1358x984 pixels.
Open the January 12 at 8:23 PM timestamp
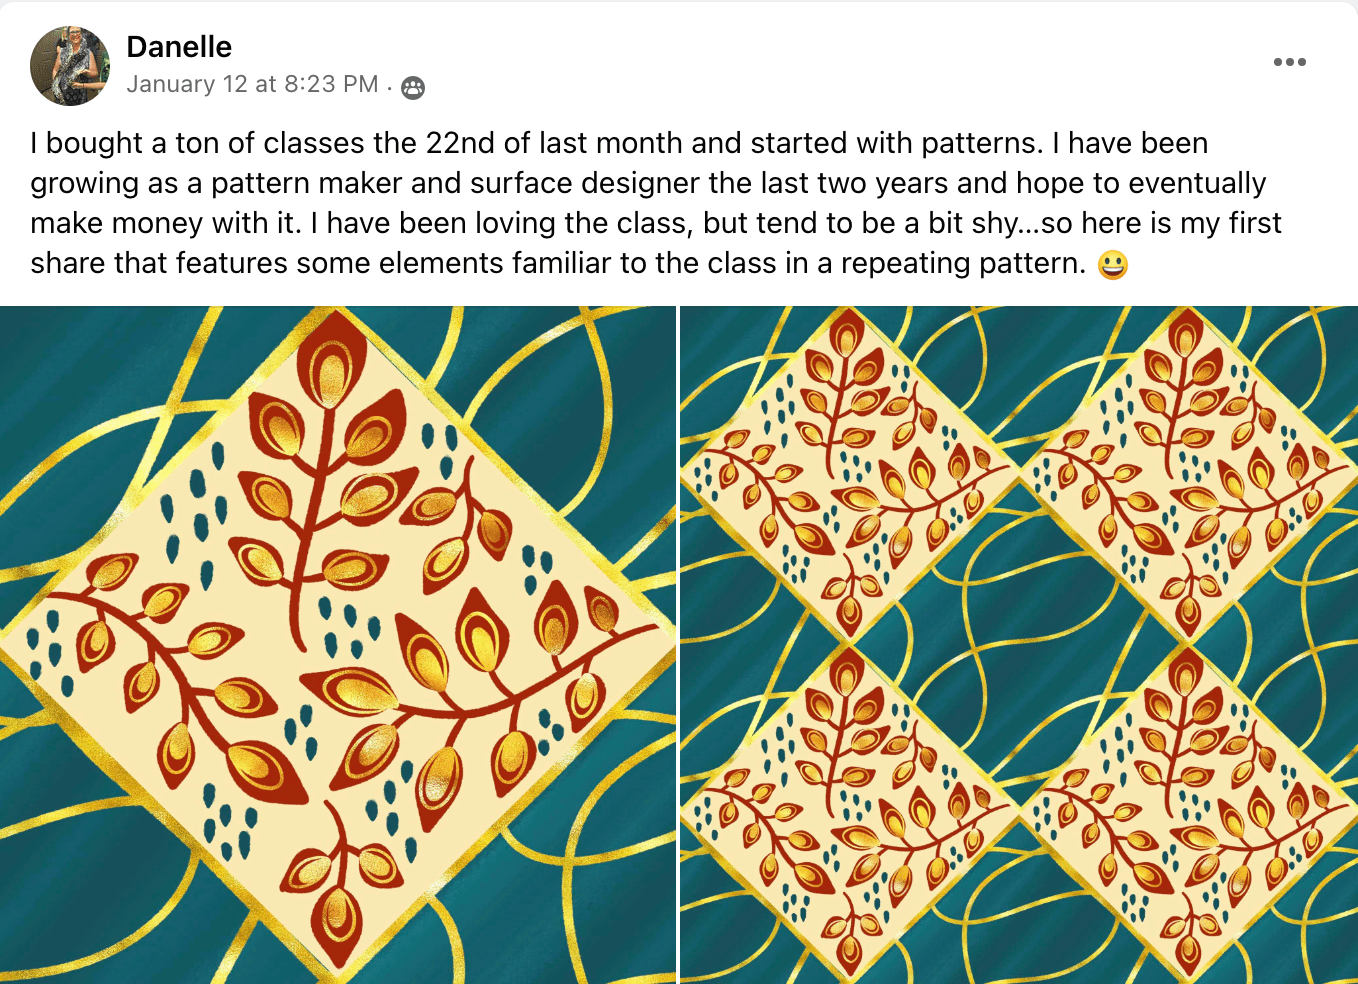252,85
